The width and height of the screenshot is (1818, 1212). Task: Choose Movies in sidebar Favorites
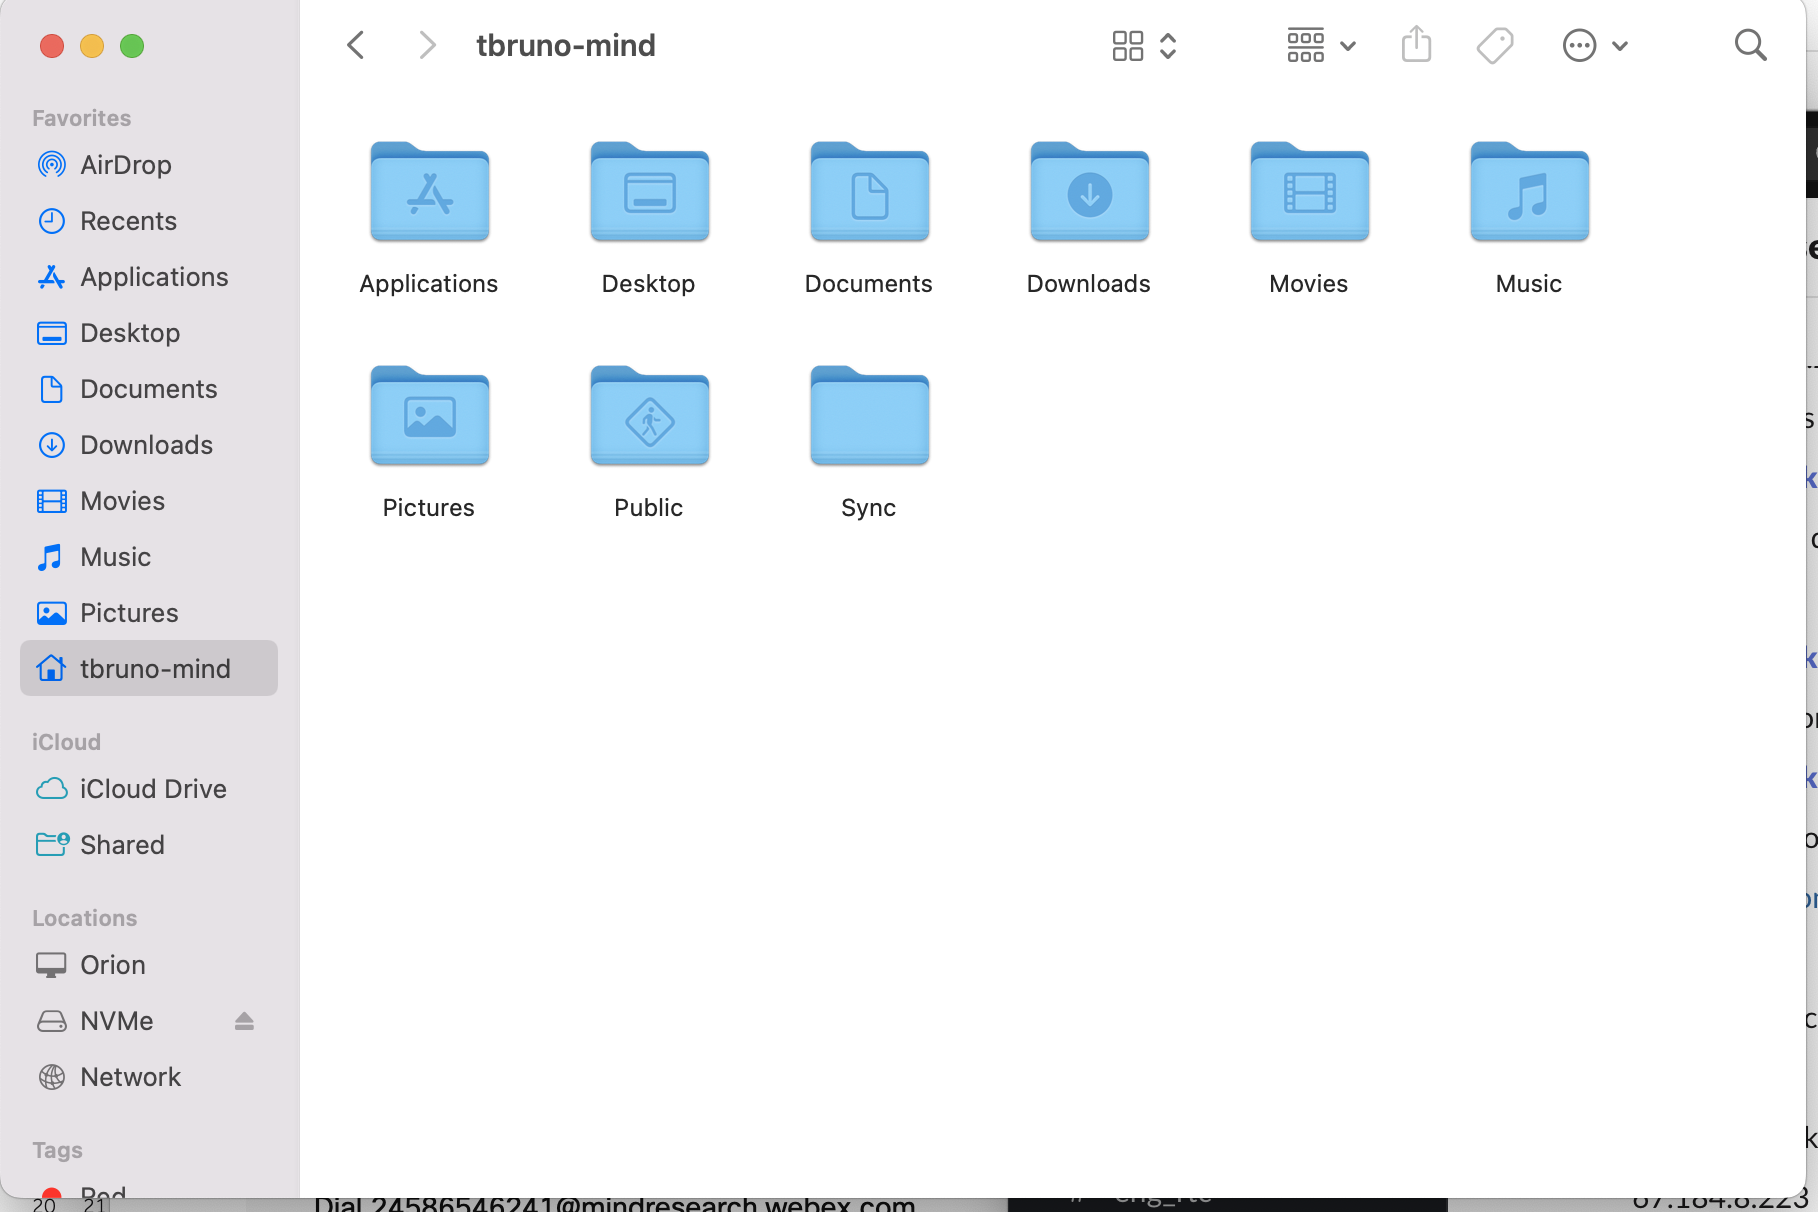tap(149, 500)
